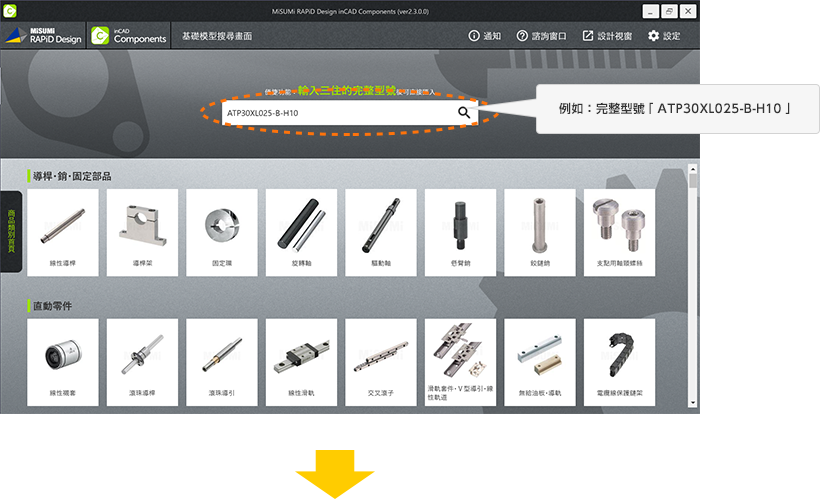Image resolution: width=820 pixels, height=499 pixels.
Task: Minimize the inCAD Components window
Action: tap(651, 11)
